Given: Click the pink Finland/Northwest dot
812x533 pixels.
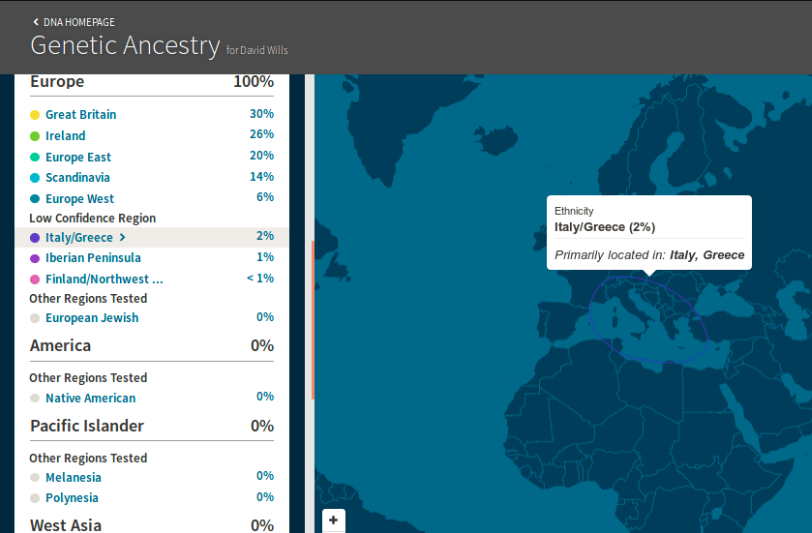Looking at the screenshot, I should (x=35, y=280).
